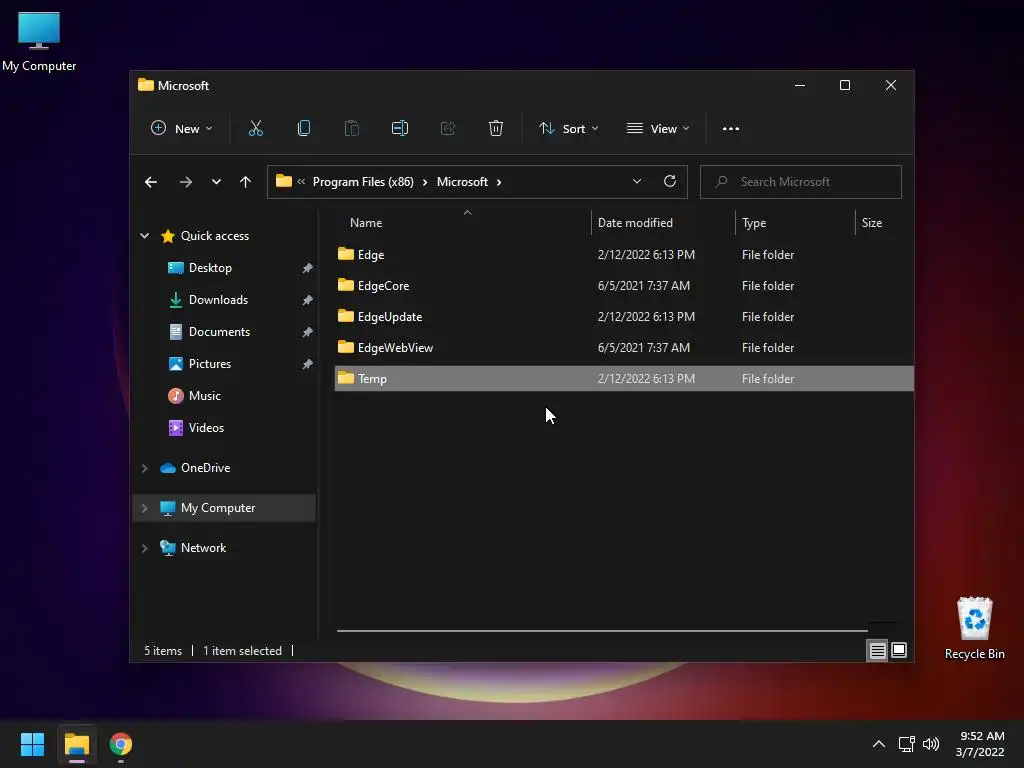Open Music in navigation pane
Viewport: 1024px width, 768px height.
(204, 396)
